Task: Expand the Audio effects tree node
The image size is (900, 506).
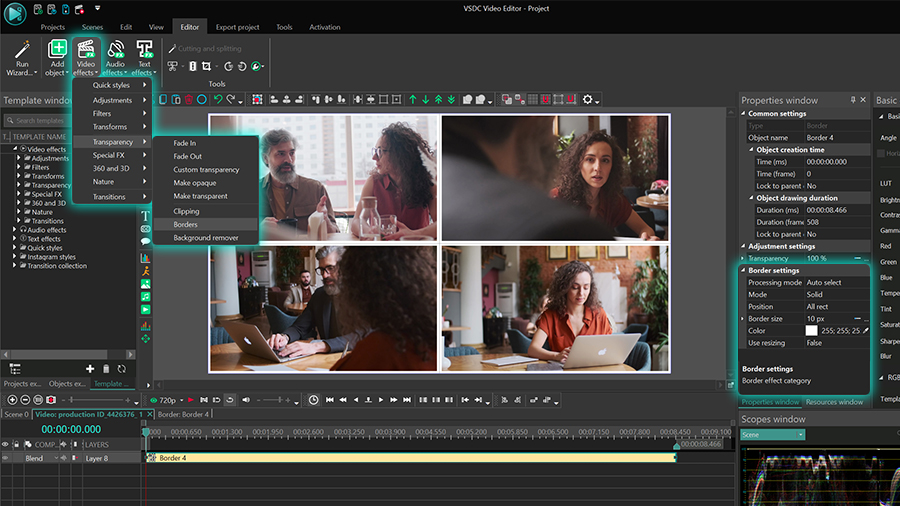Action: click(x=15, y=229)
